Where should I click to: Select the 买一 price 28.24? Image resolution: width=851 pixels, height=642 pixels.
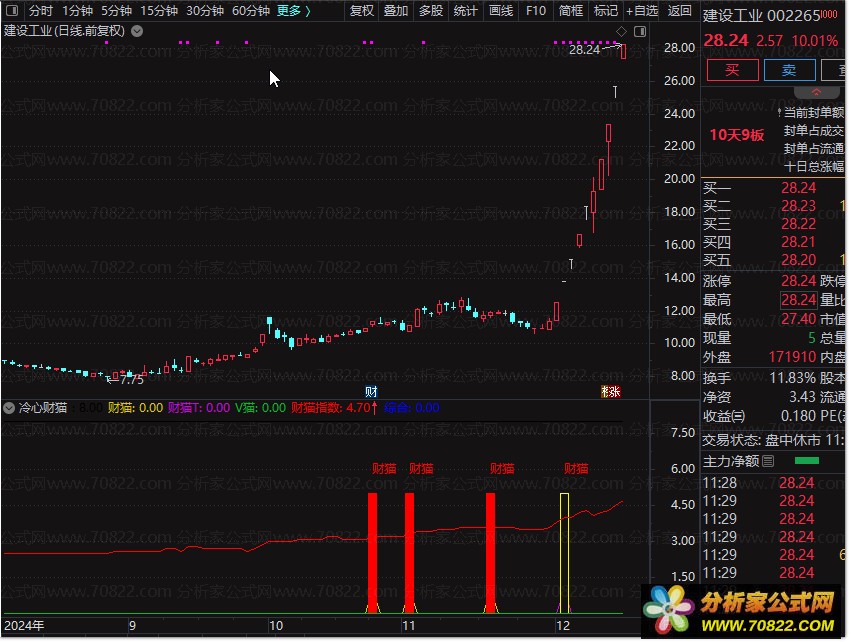(x=798, y=188)
